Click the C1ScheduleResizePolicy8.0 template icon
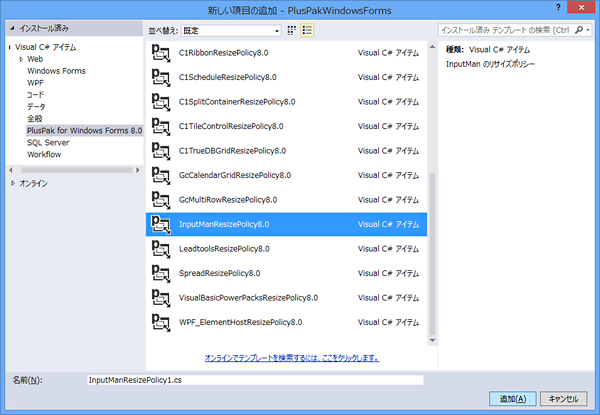 tap(161, 77)
